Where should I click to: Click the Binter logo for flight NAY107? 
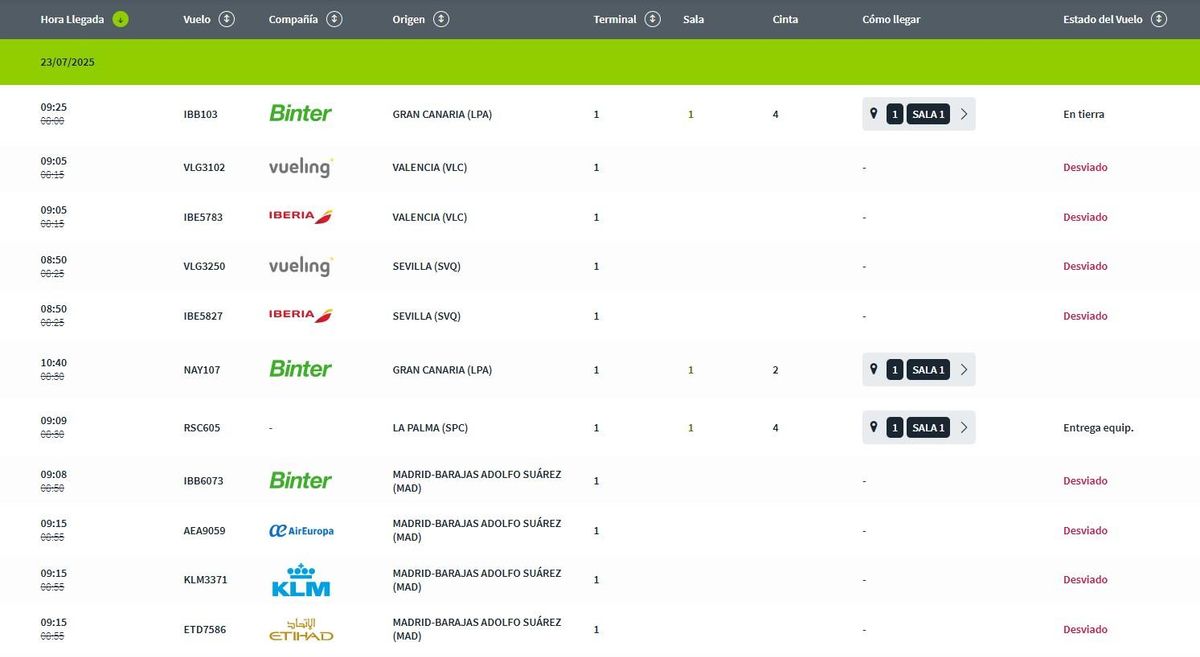300,369
